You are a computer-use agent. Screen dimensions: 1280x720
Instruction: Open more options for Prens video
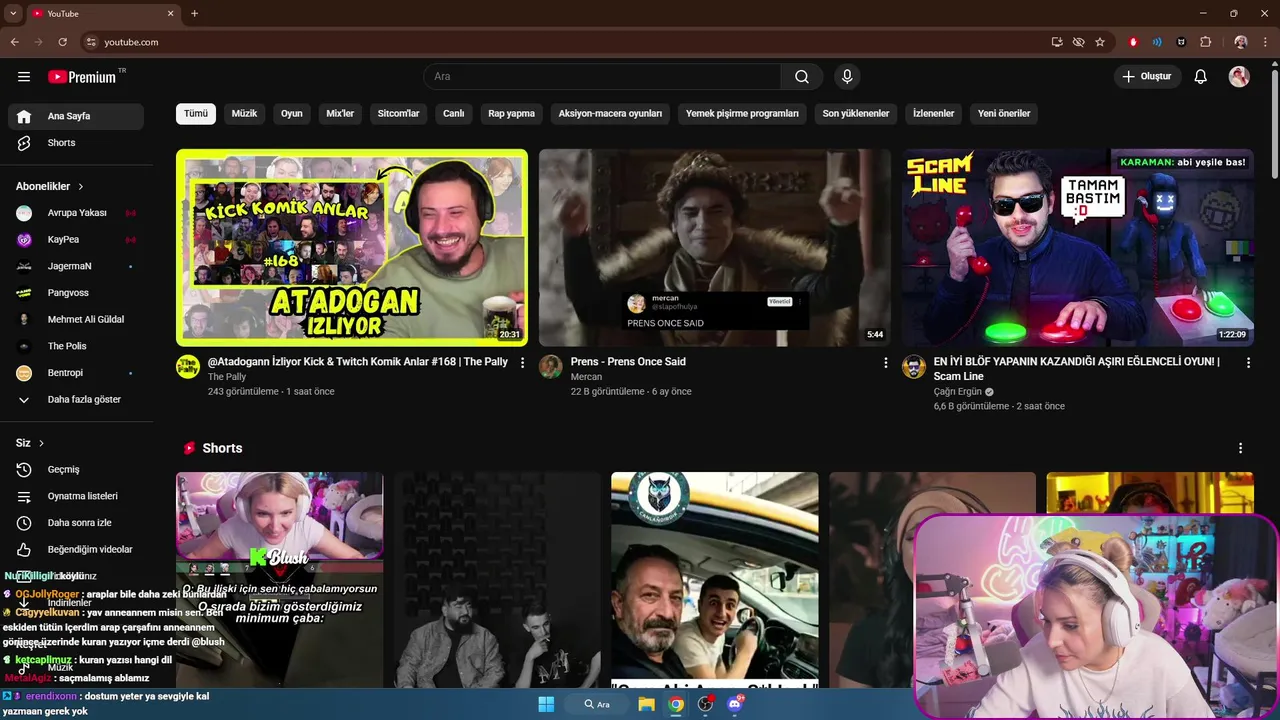885,363
